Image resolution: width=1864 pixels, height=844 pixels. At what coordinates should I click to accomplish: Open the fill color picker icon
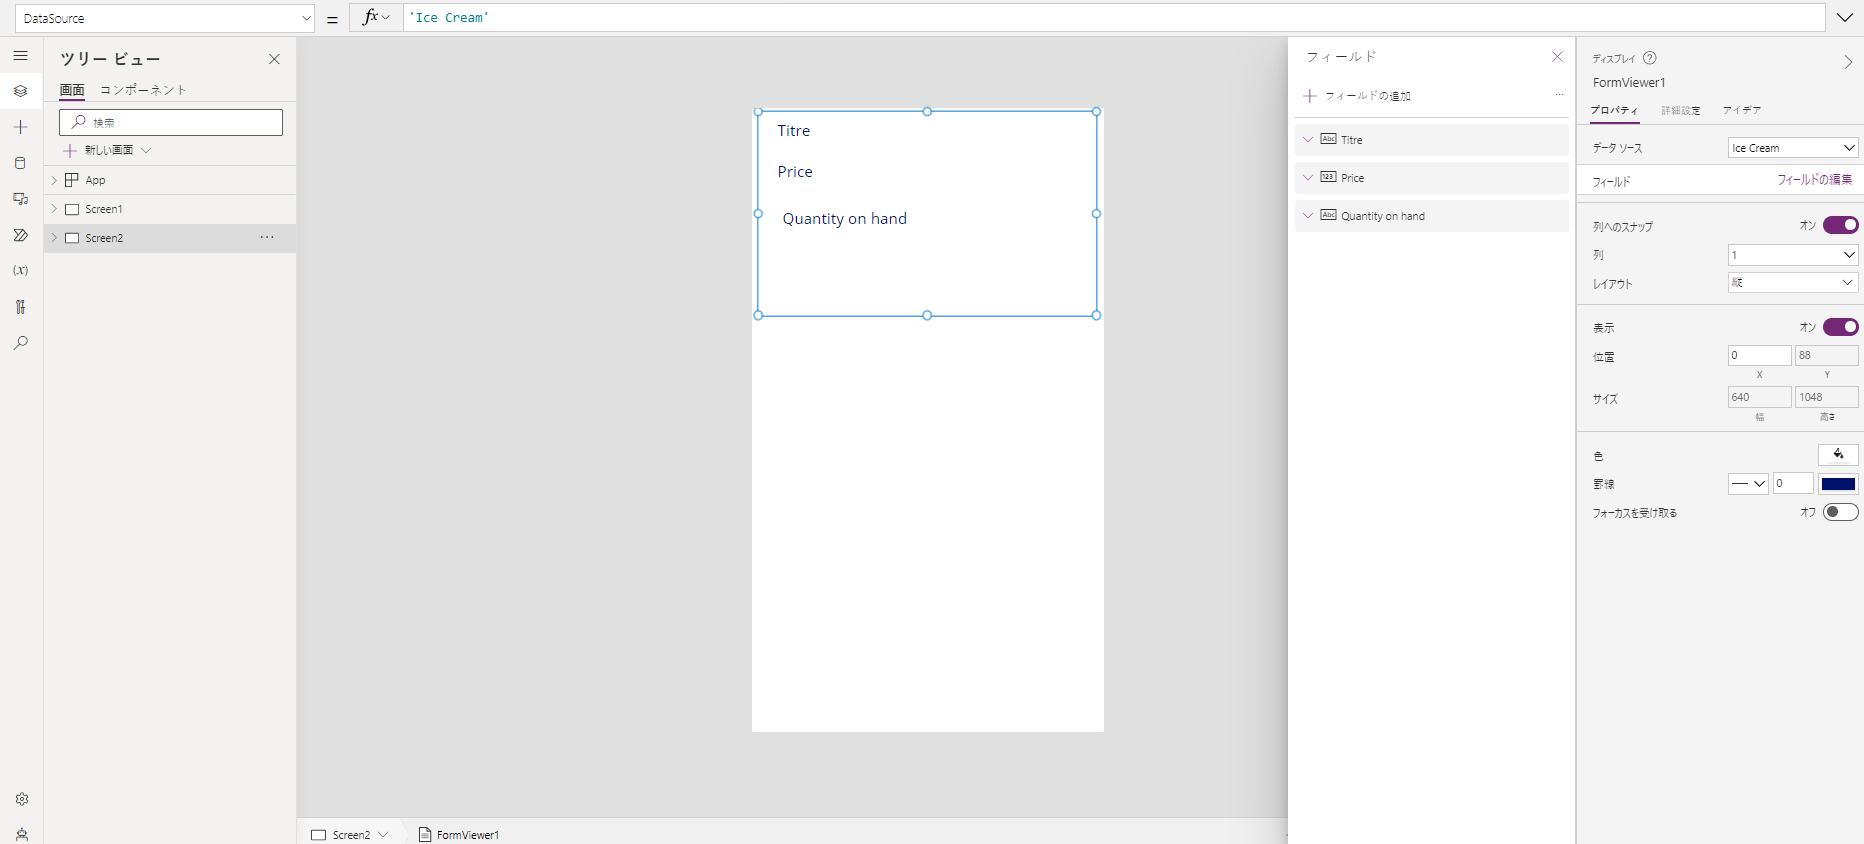[1838, 455]
